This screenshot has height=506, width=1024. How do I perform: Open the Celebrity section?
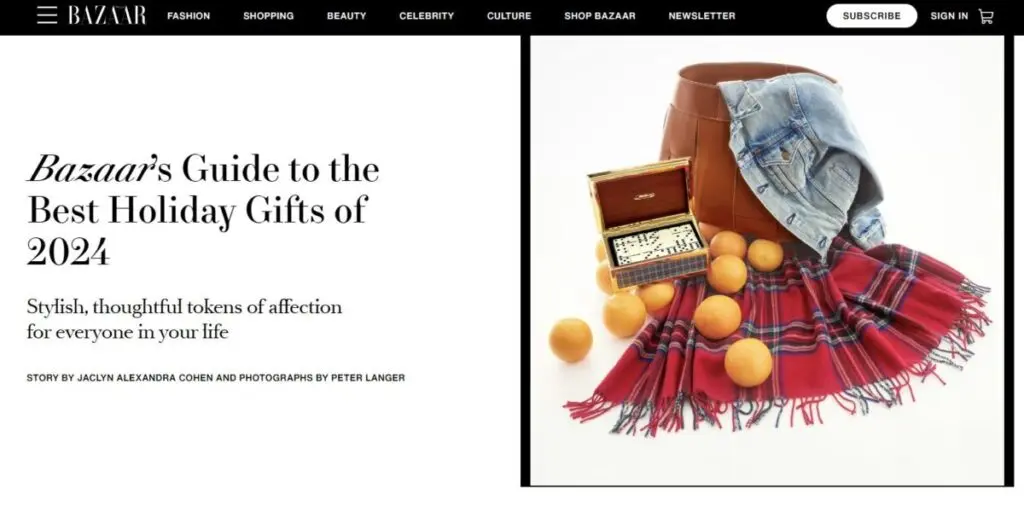coord(426,16)
